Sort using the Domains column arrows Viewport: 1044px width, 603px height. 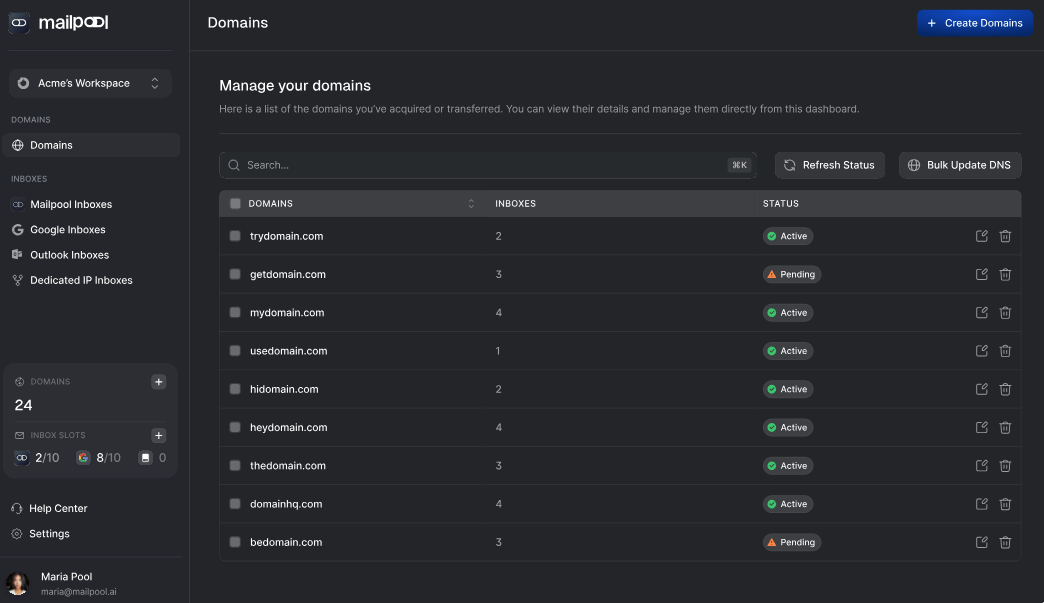tap(471, 204)
